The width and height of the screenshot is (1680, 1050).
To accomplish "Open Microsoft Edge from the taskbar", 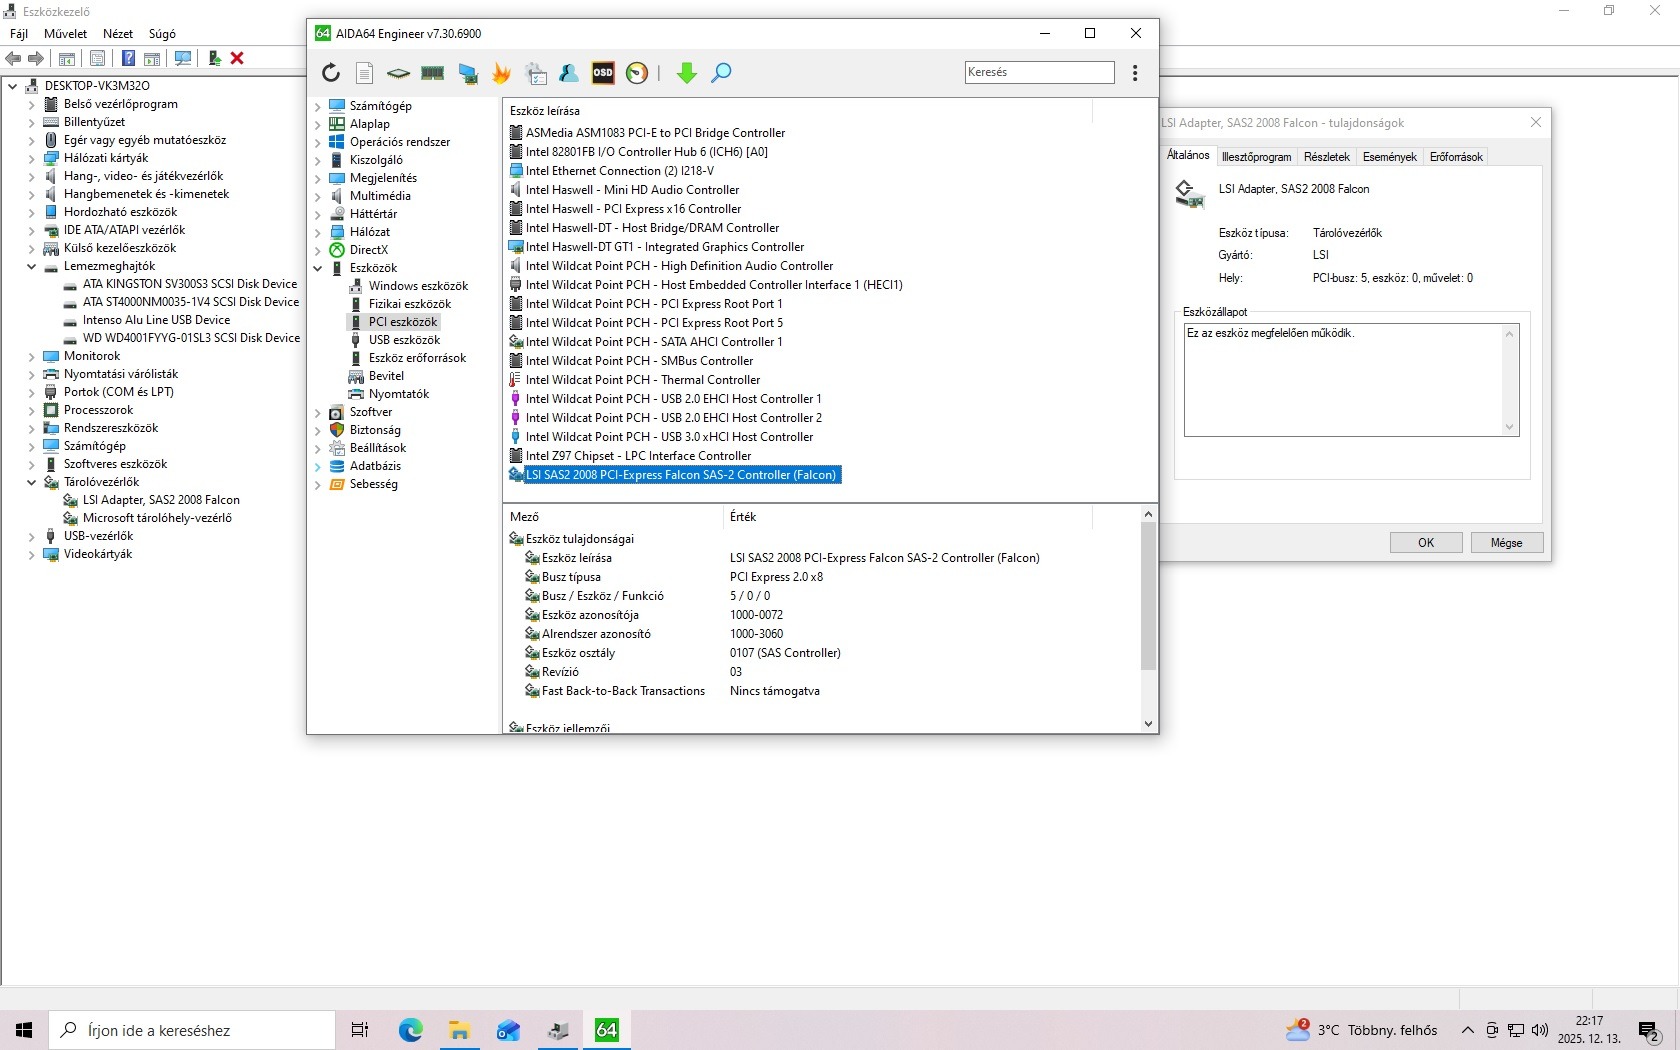I will point(410,1030).
